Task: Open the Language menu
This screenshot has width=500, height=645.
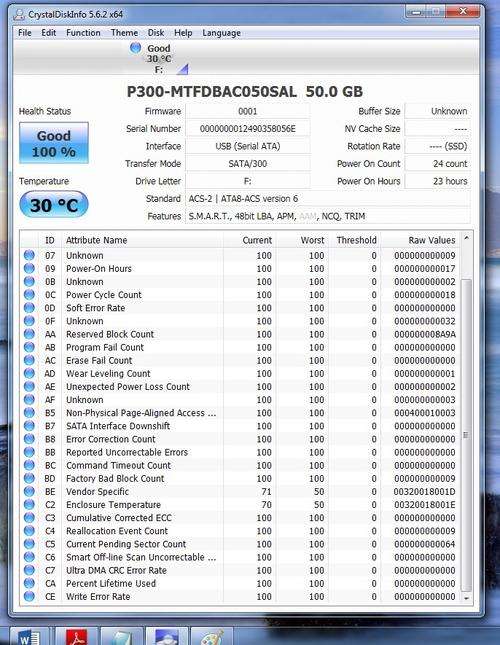Action: pyautogui.click(x=221, y=33)
